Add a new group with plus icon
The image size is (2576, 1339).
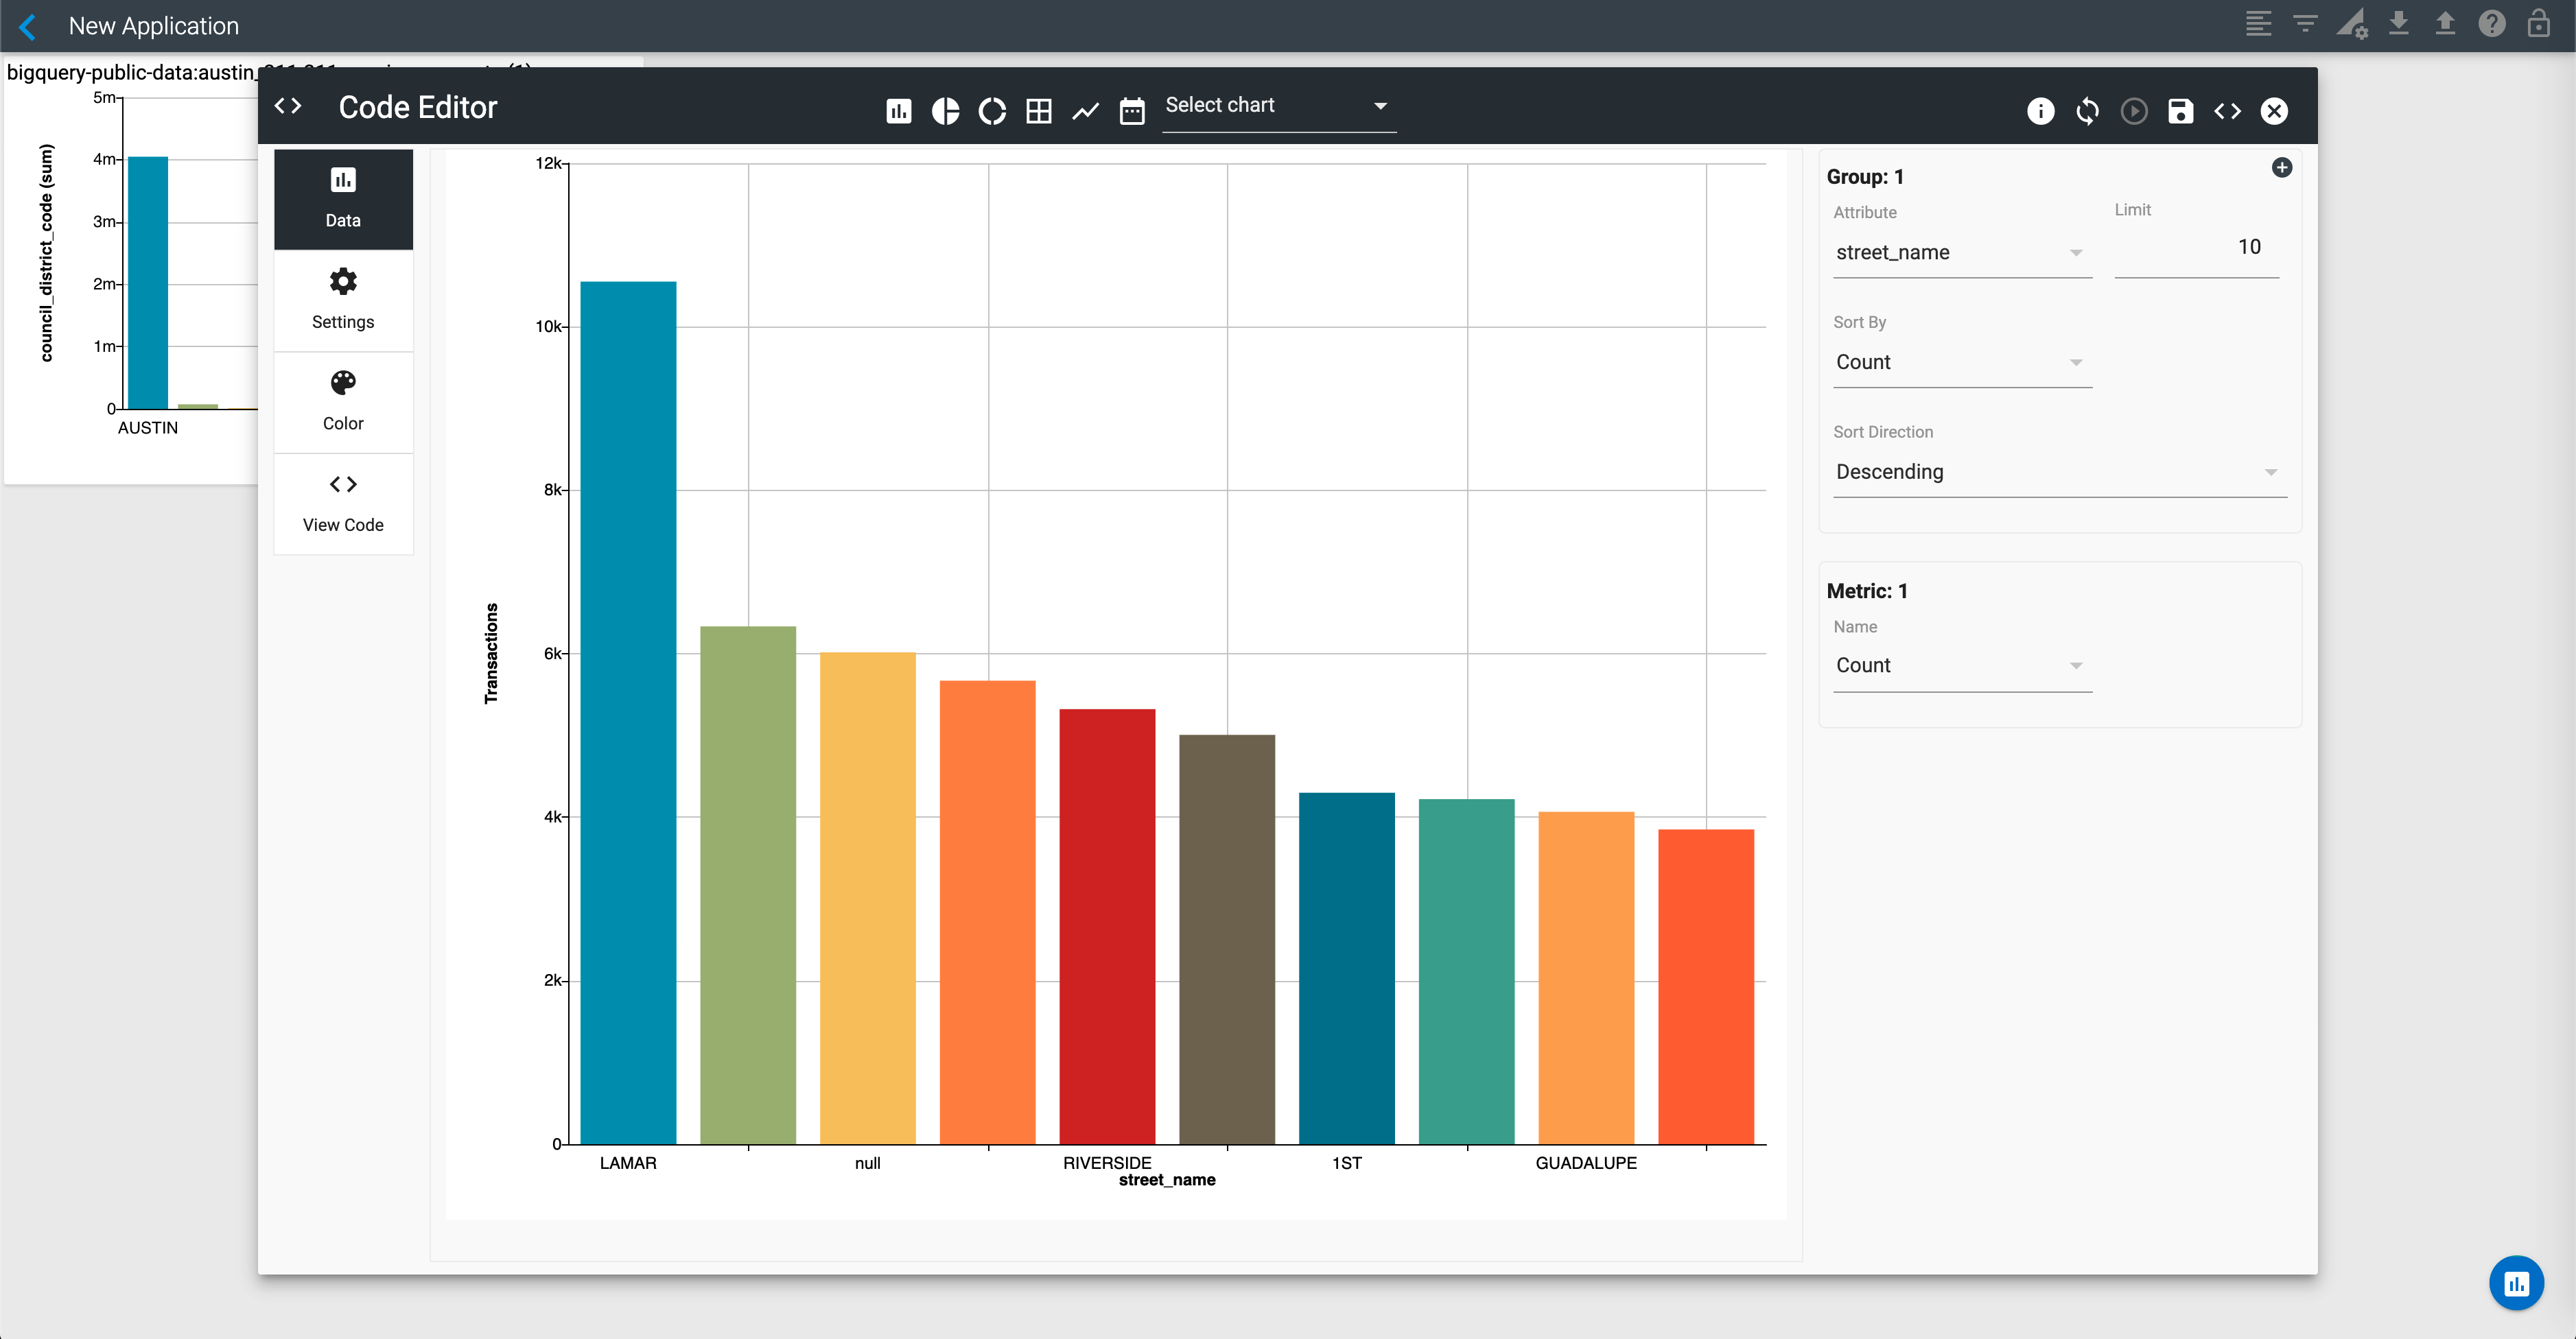2281,167
